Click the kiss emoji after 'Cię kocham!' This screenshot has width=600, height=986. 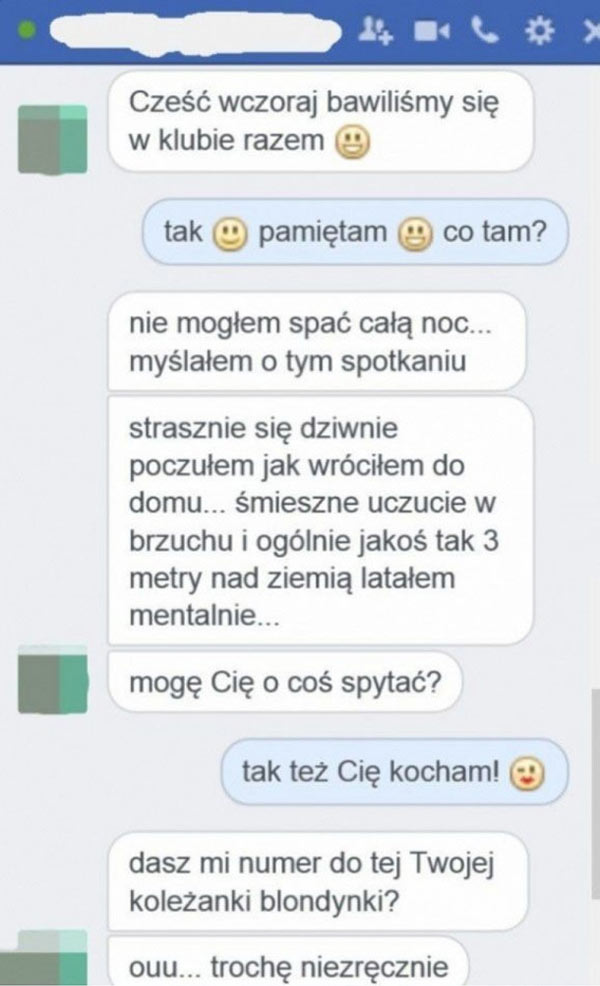527,773
